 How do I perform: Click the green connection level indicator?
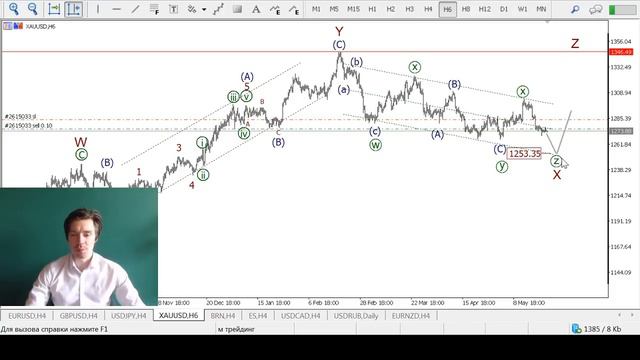click(x=622, y=9)
